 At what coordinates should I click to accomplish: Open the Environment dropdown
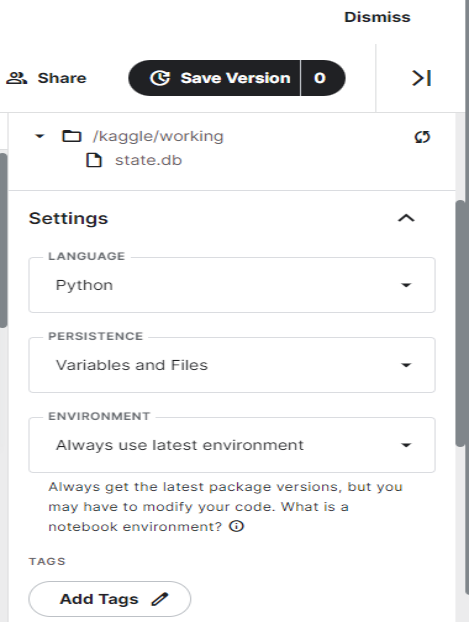coord(232,445)
